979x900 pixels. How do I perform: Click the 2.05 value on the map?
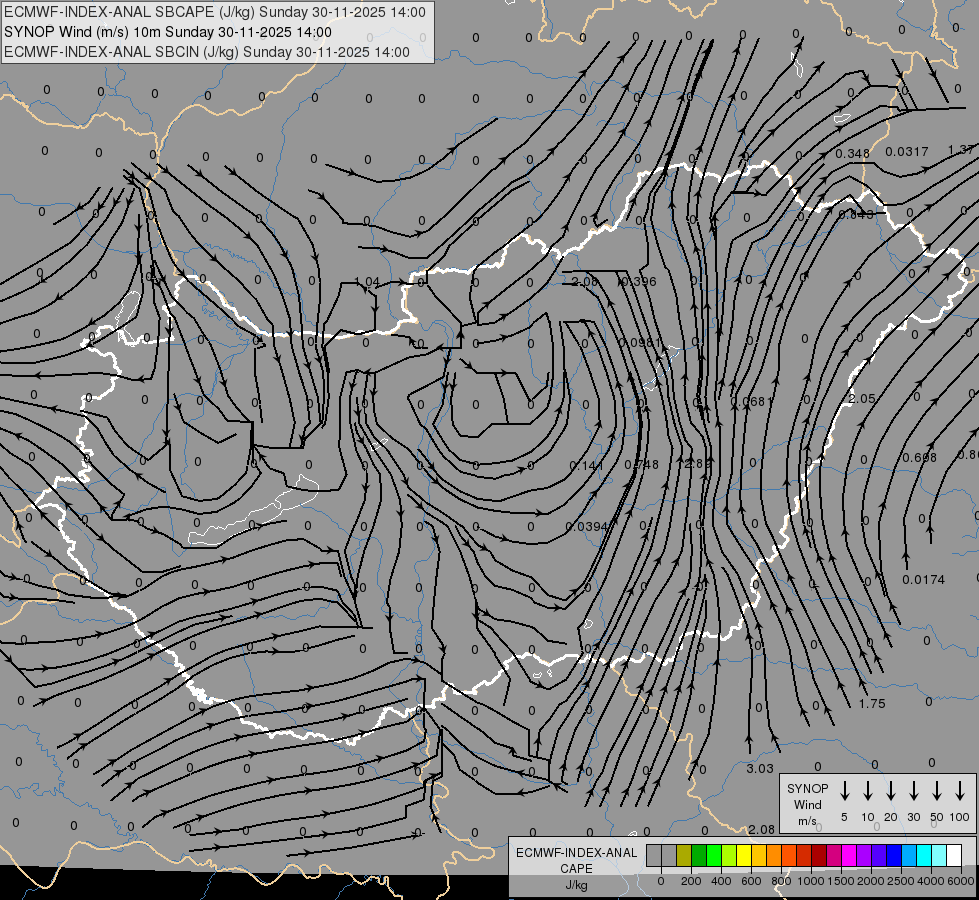point(862,398)
